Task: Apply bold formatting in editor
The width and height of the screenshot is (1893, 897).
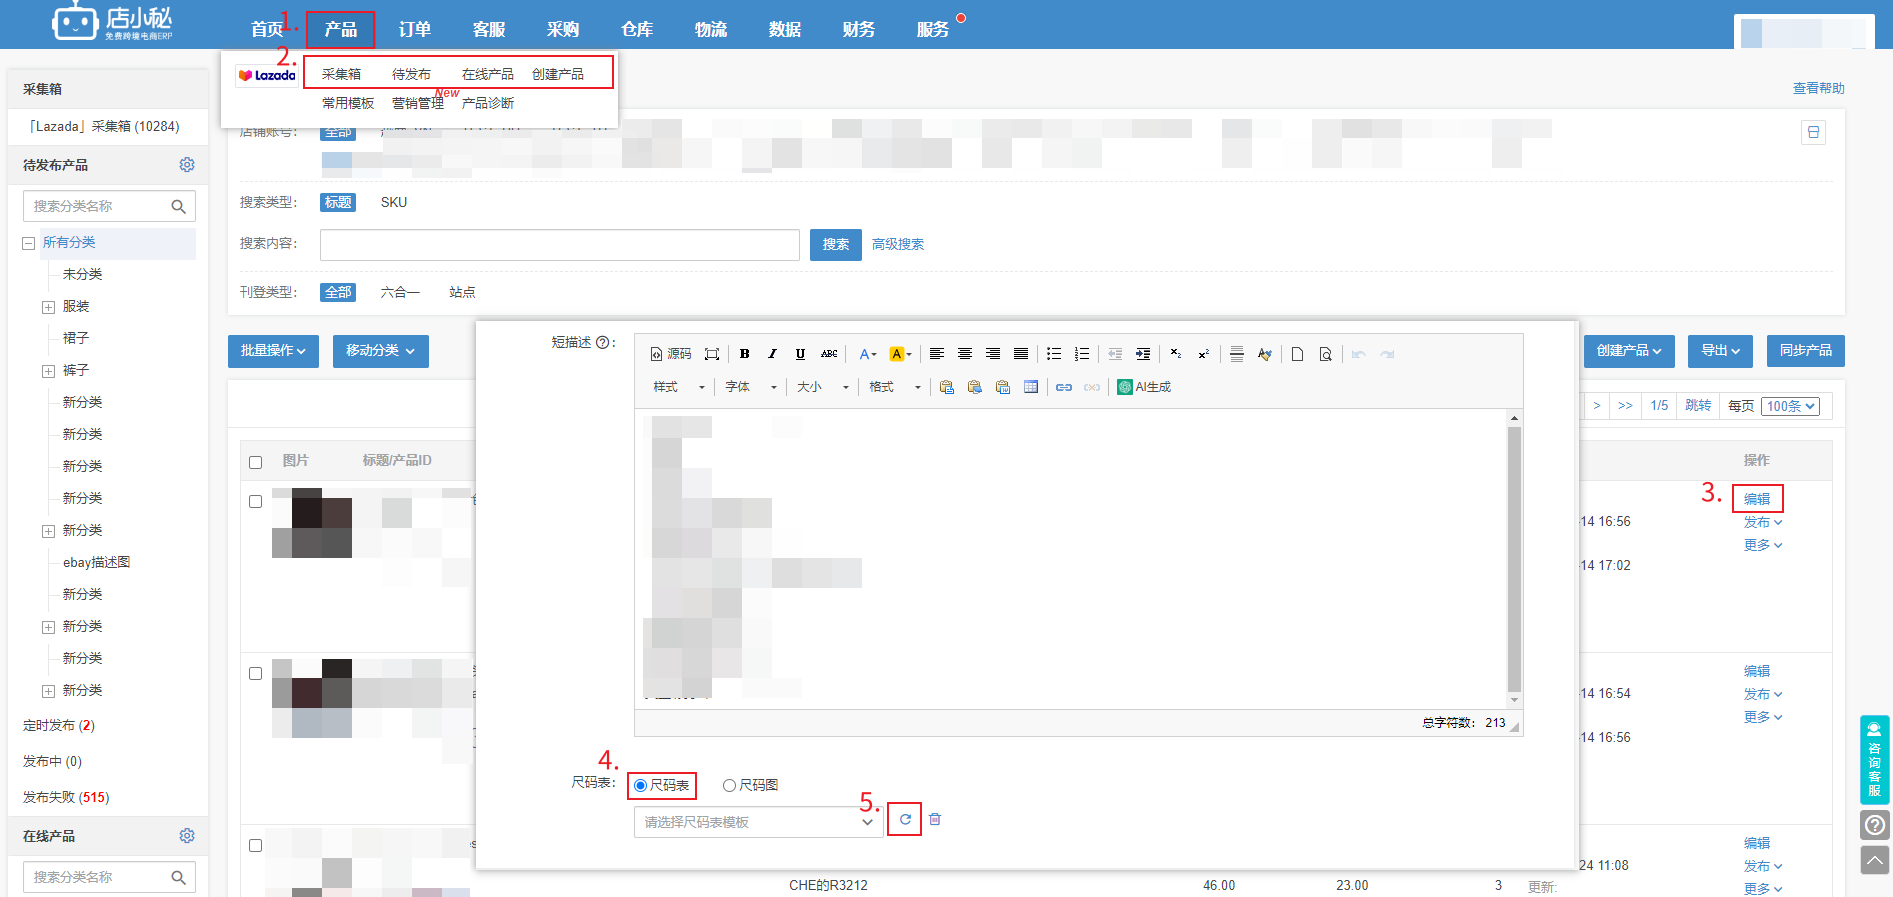Action: [x=744, y=354]
